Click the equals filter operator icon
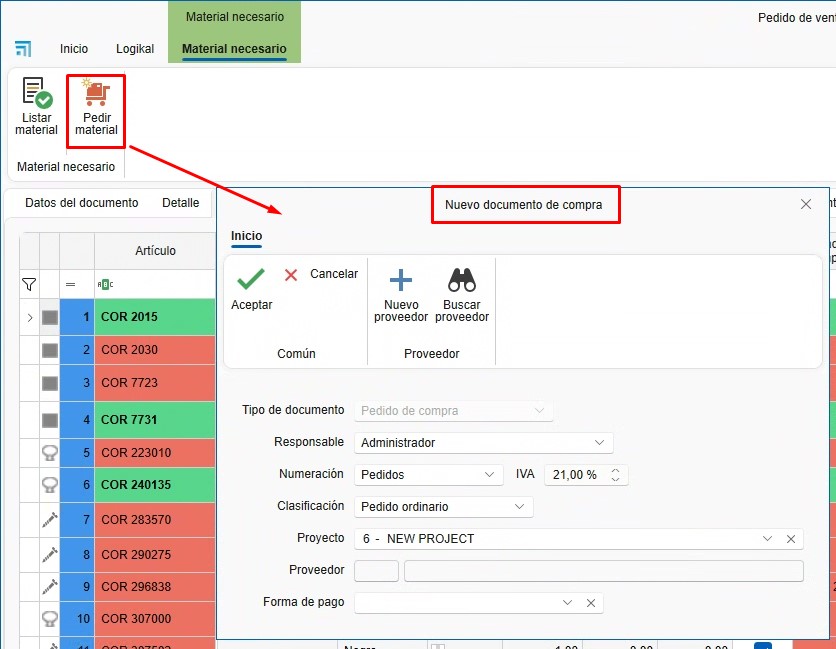Image resolution: width=836 pixels, height=649 pixels. click(x=70, y=285)
